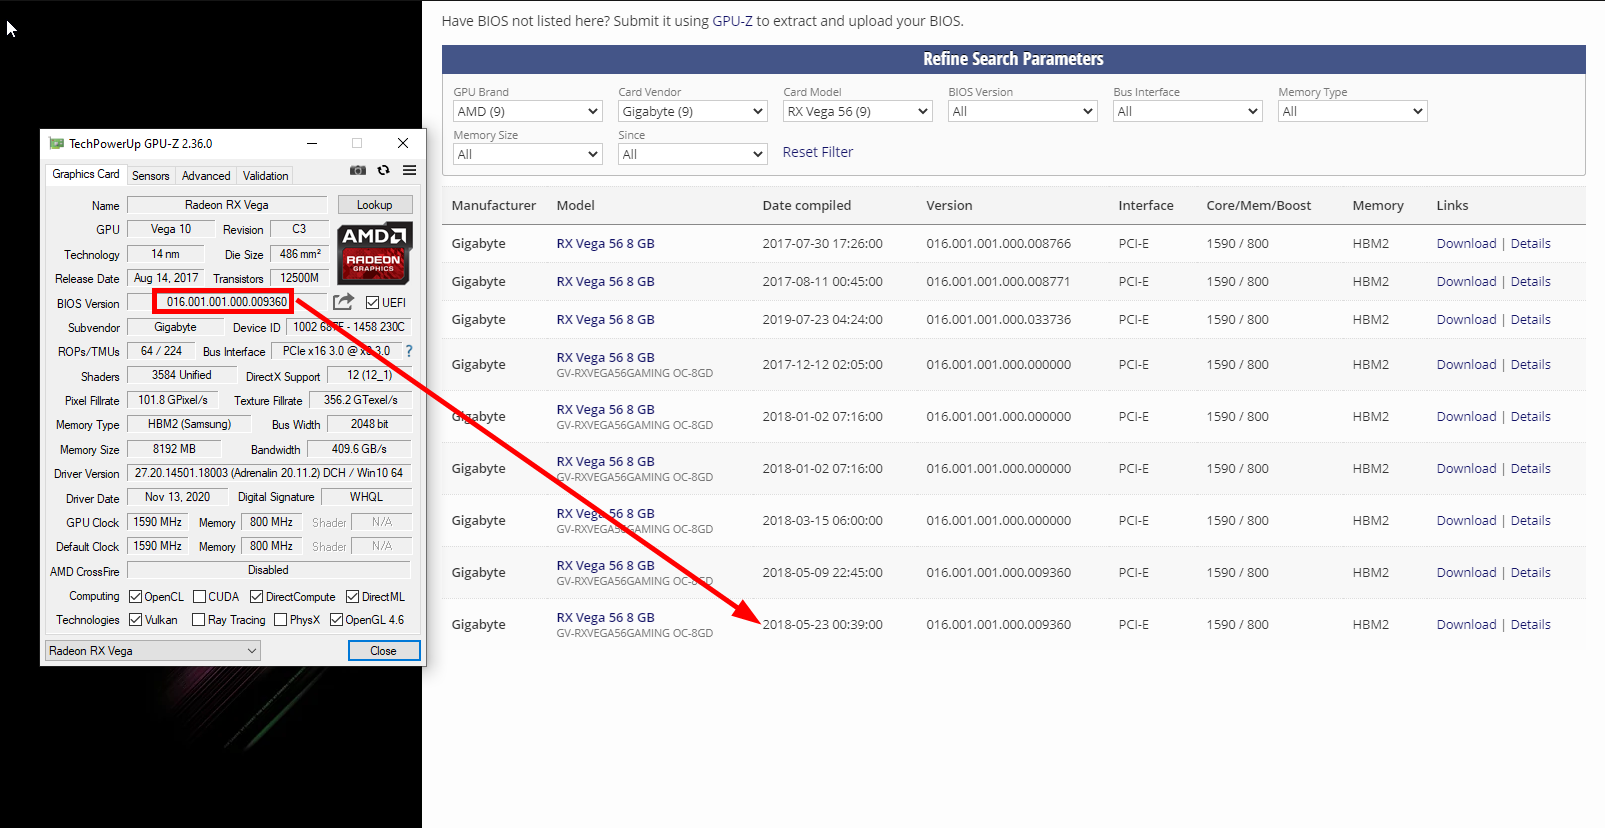This screenshot has height=828, width=1605.
Task: Click the Reset Filter link
Action: 817,152
